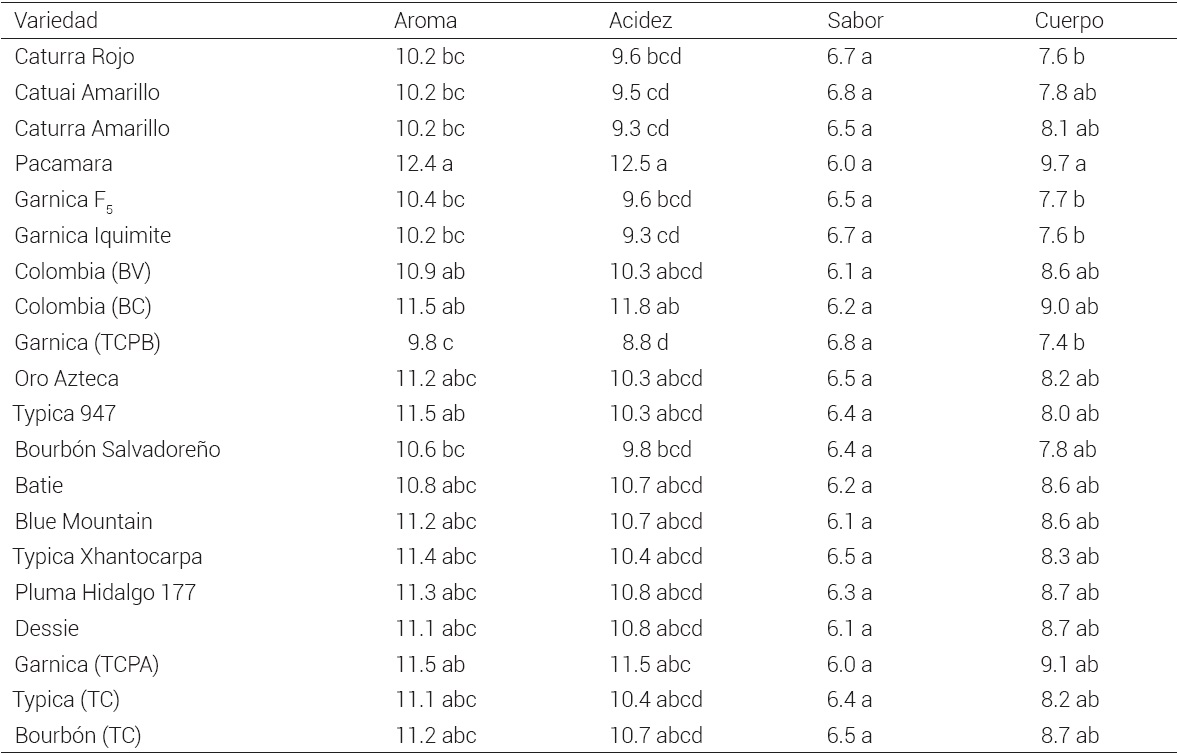Click the Caturra Rojo variety name
The image size is (1177, 755).
[74, 57]
